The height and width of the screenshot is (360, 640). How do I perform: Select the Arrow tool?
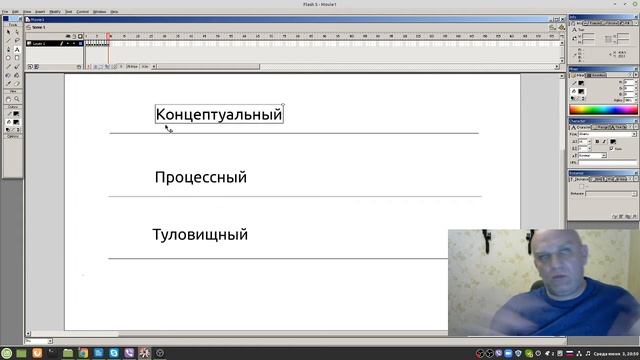pos(8,32)
